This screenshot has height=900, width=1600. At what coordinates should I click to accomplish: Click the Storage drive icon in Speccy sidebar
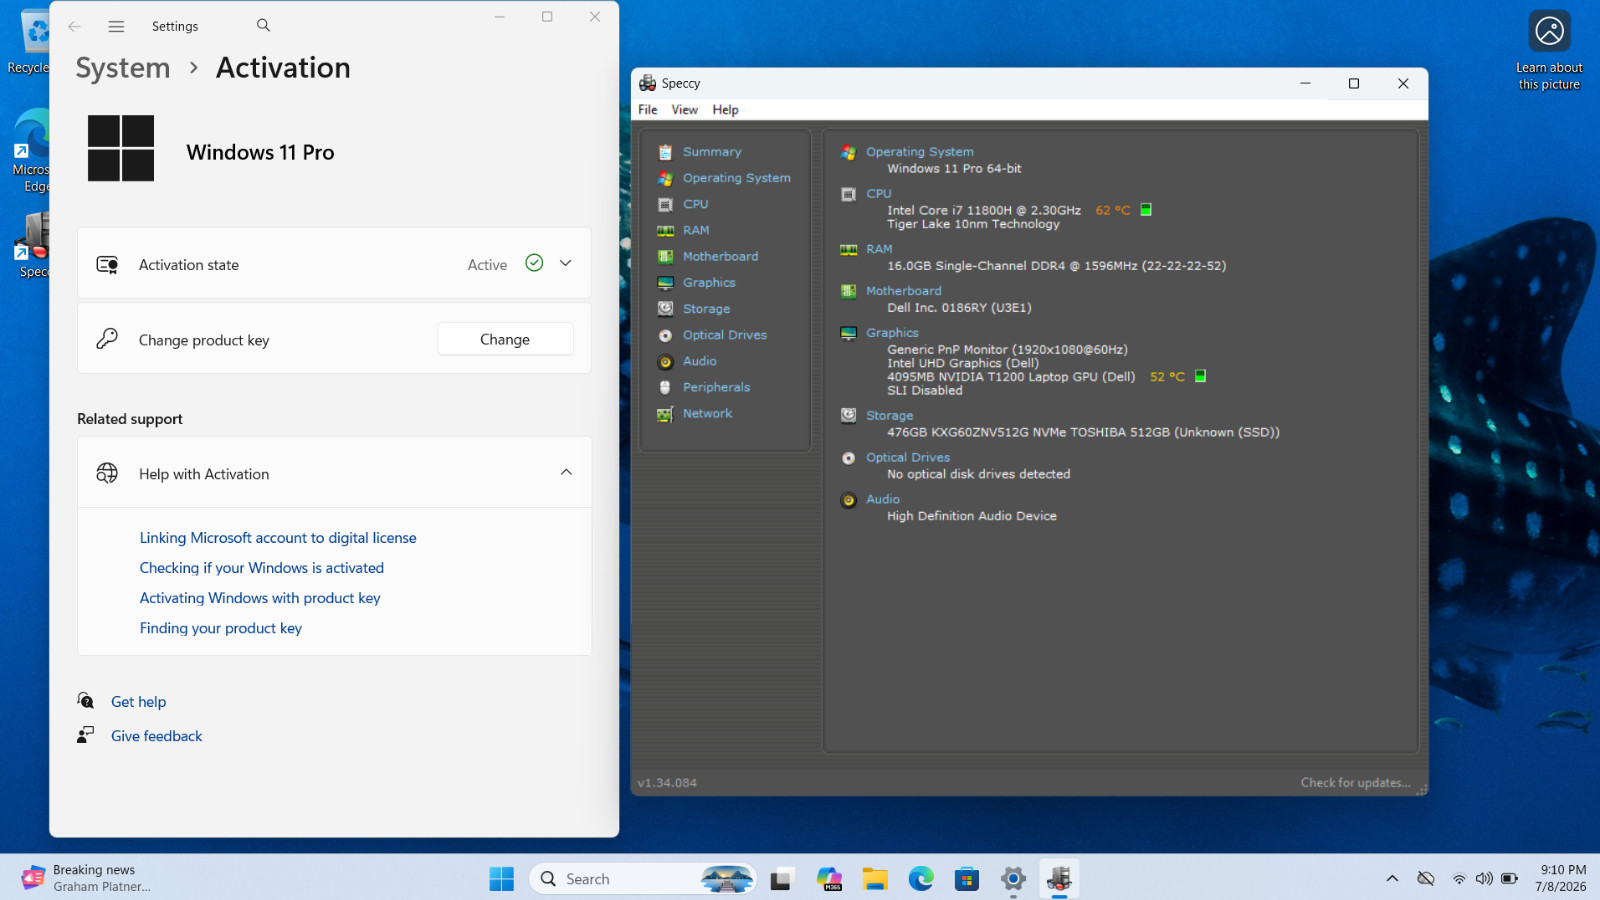665,309
